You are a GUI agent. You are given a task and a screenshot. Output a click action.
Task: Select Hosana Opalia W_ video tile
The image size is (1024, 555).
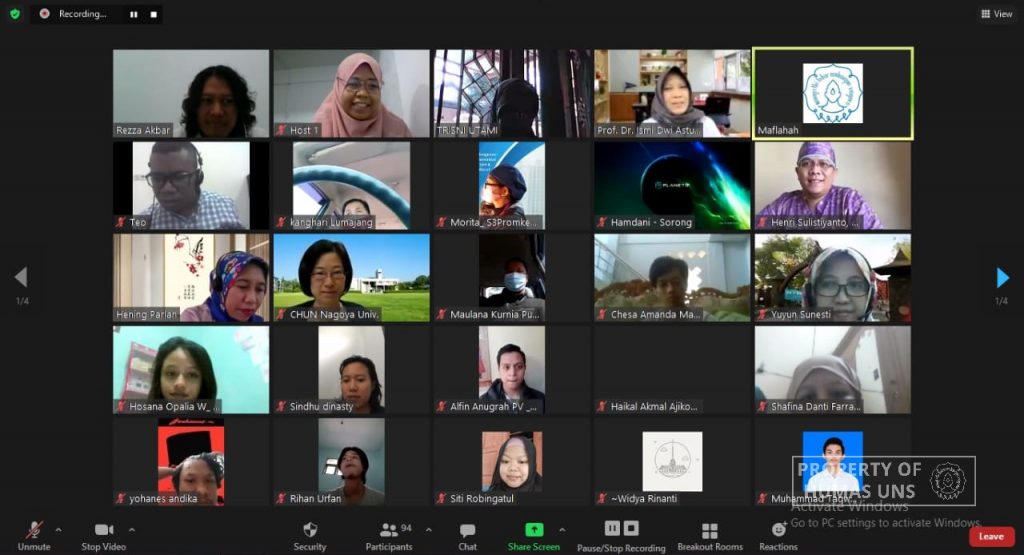[191, 370]
